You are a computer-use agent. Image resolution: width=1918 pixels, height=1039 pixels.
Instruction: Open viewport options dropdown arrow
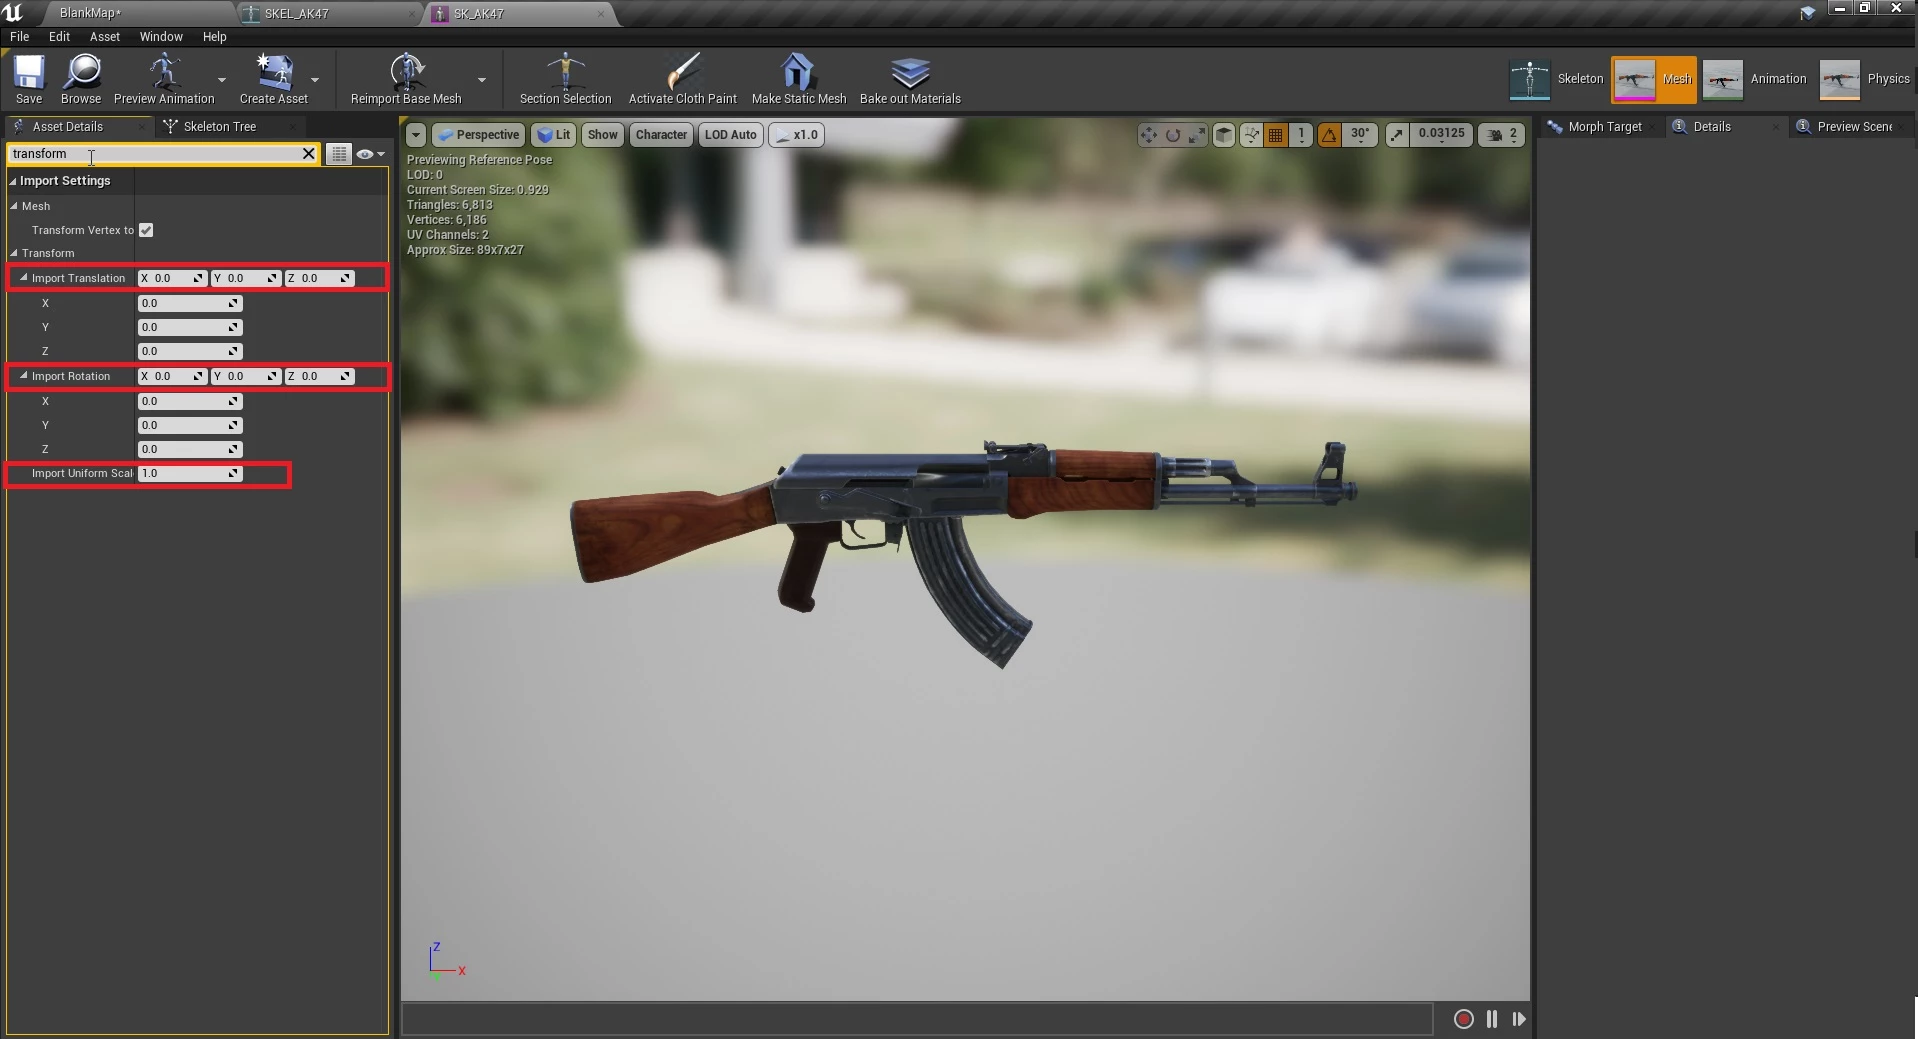(415, 134)
